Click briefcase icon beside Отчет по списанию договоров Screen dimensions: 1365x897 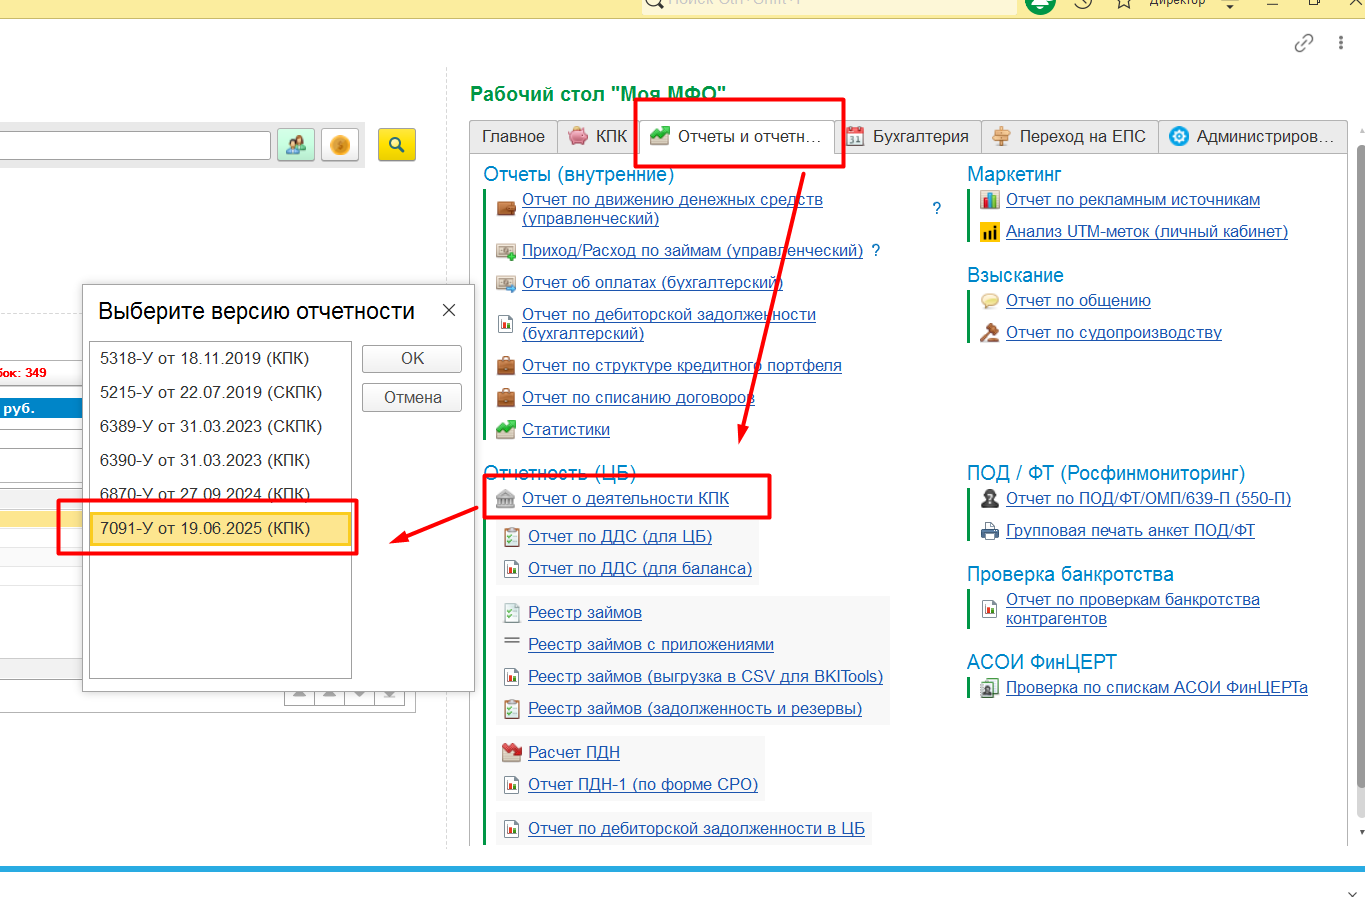tap(506, 398)
